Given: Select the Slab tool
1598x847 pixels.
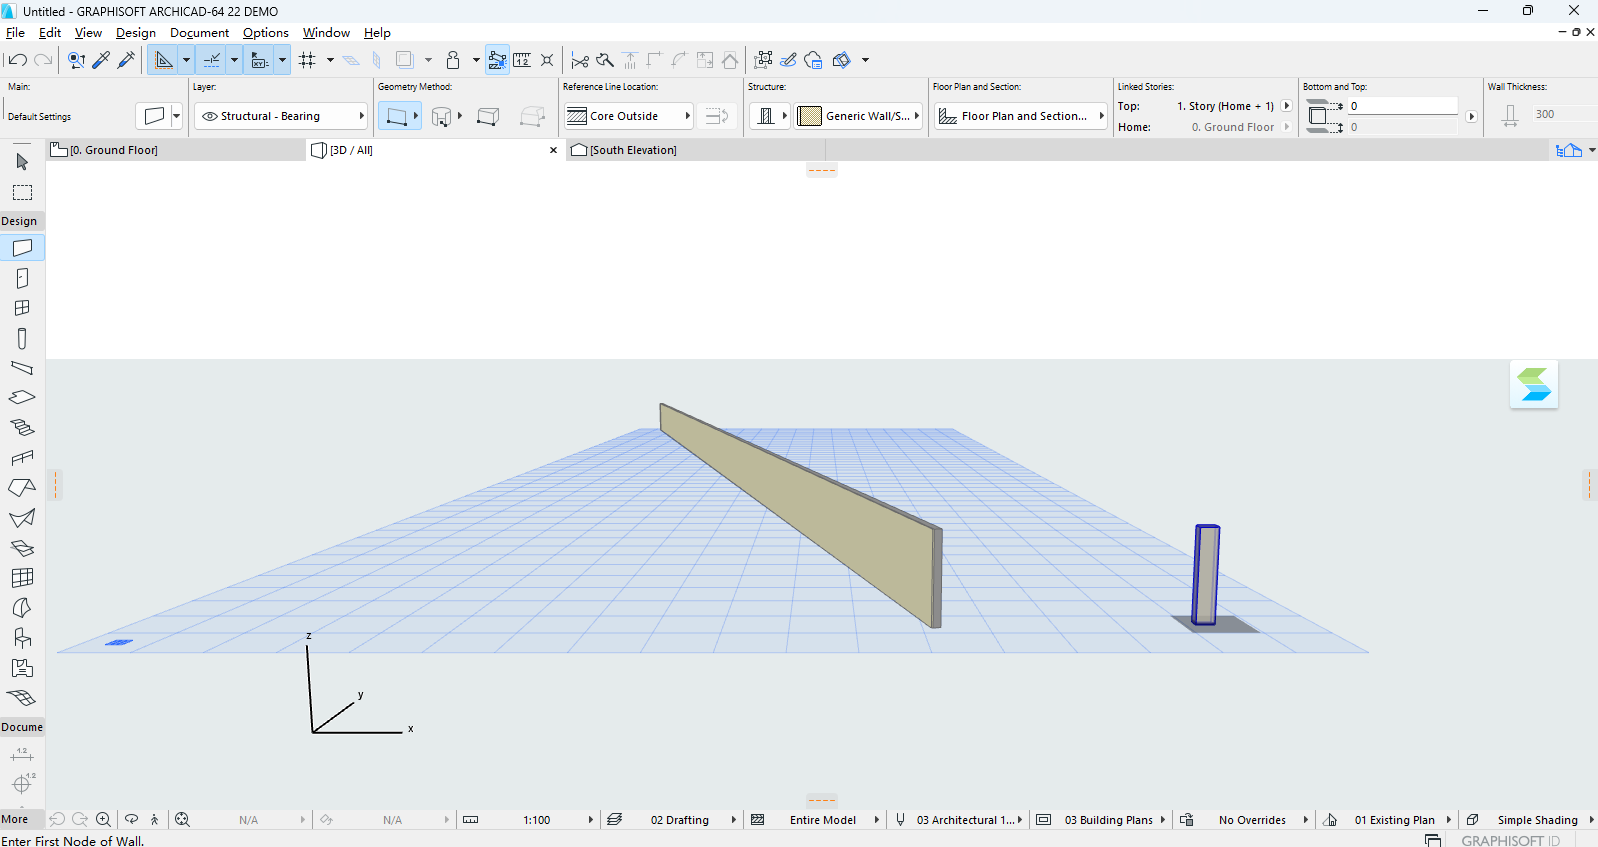Looking at the screenshot, I should [x=22, y=398].
